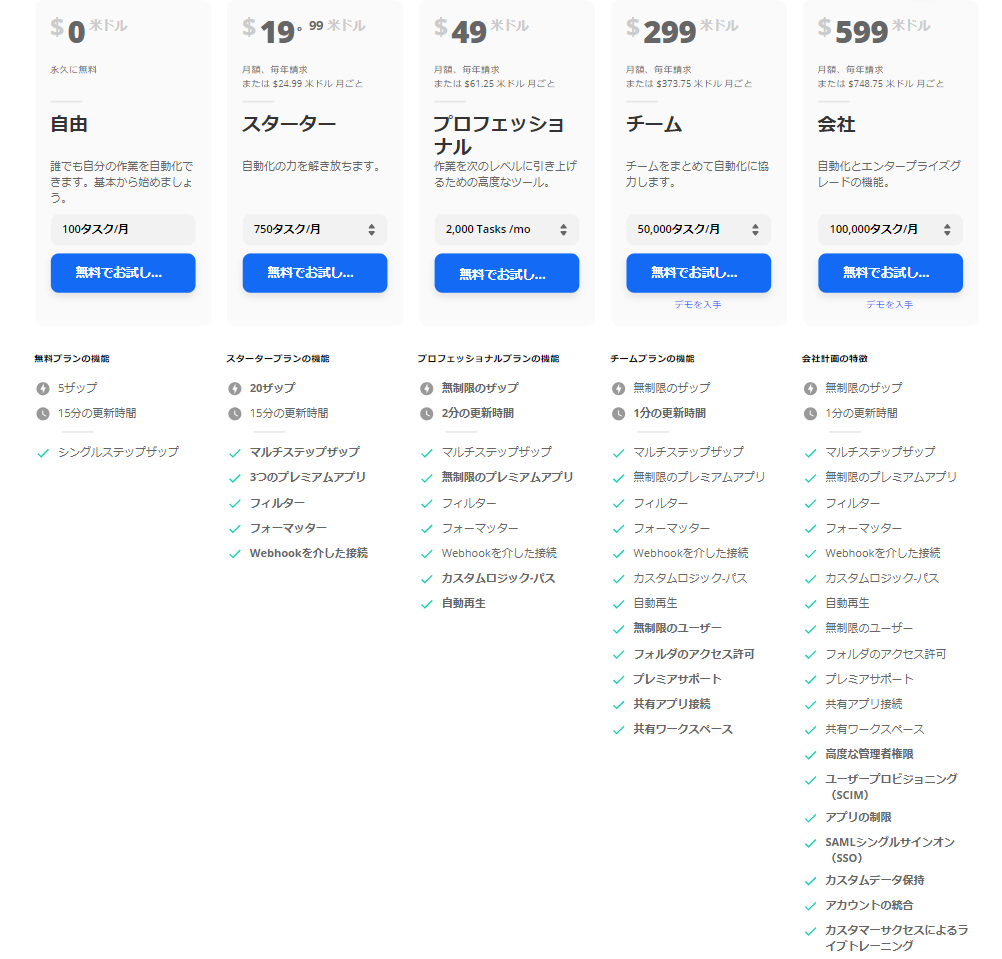Open the 50,000タスク/月 dropdown

point(698,230)
